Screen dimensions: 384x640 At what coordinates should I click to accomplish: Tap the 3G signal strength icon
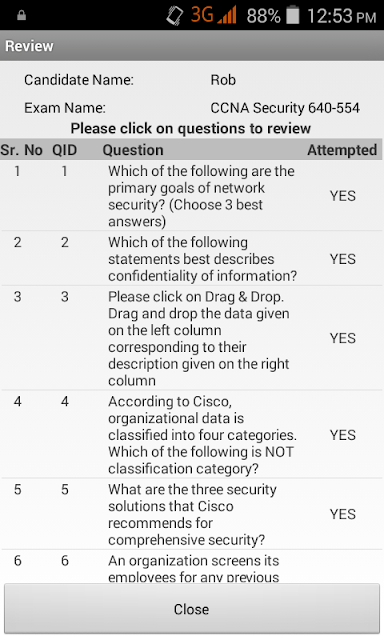[213, 15]
